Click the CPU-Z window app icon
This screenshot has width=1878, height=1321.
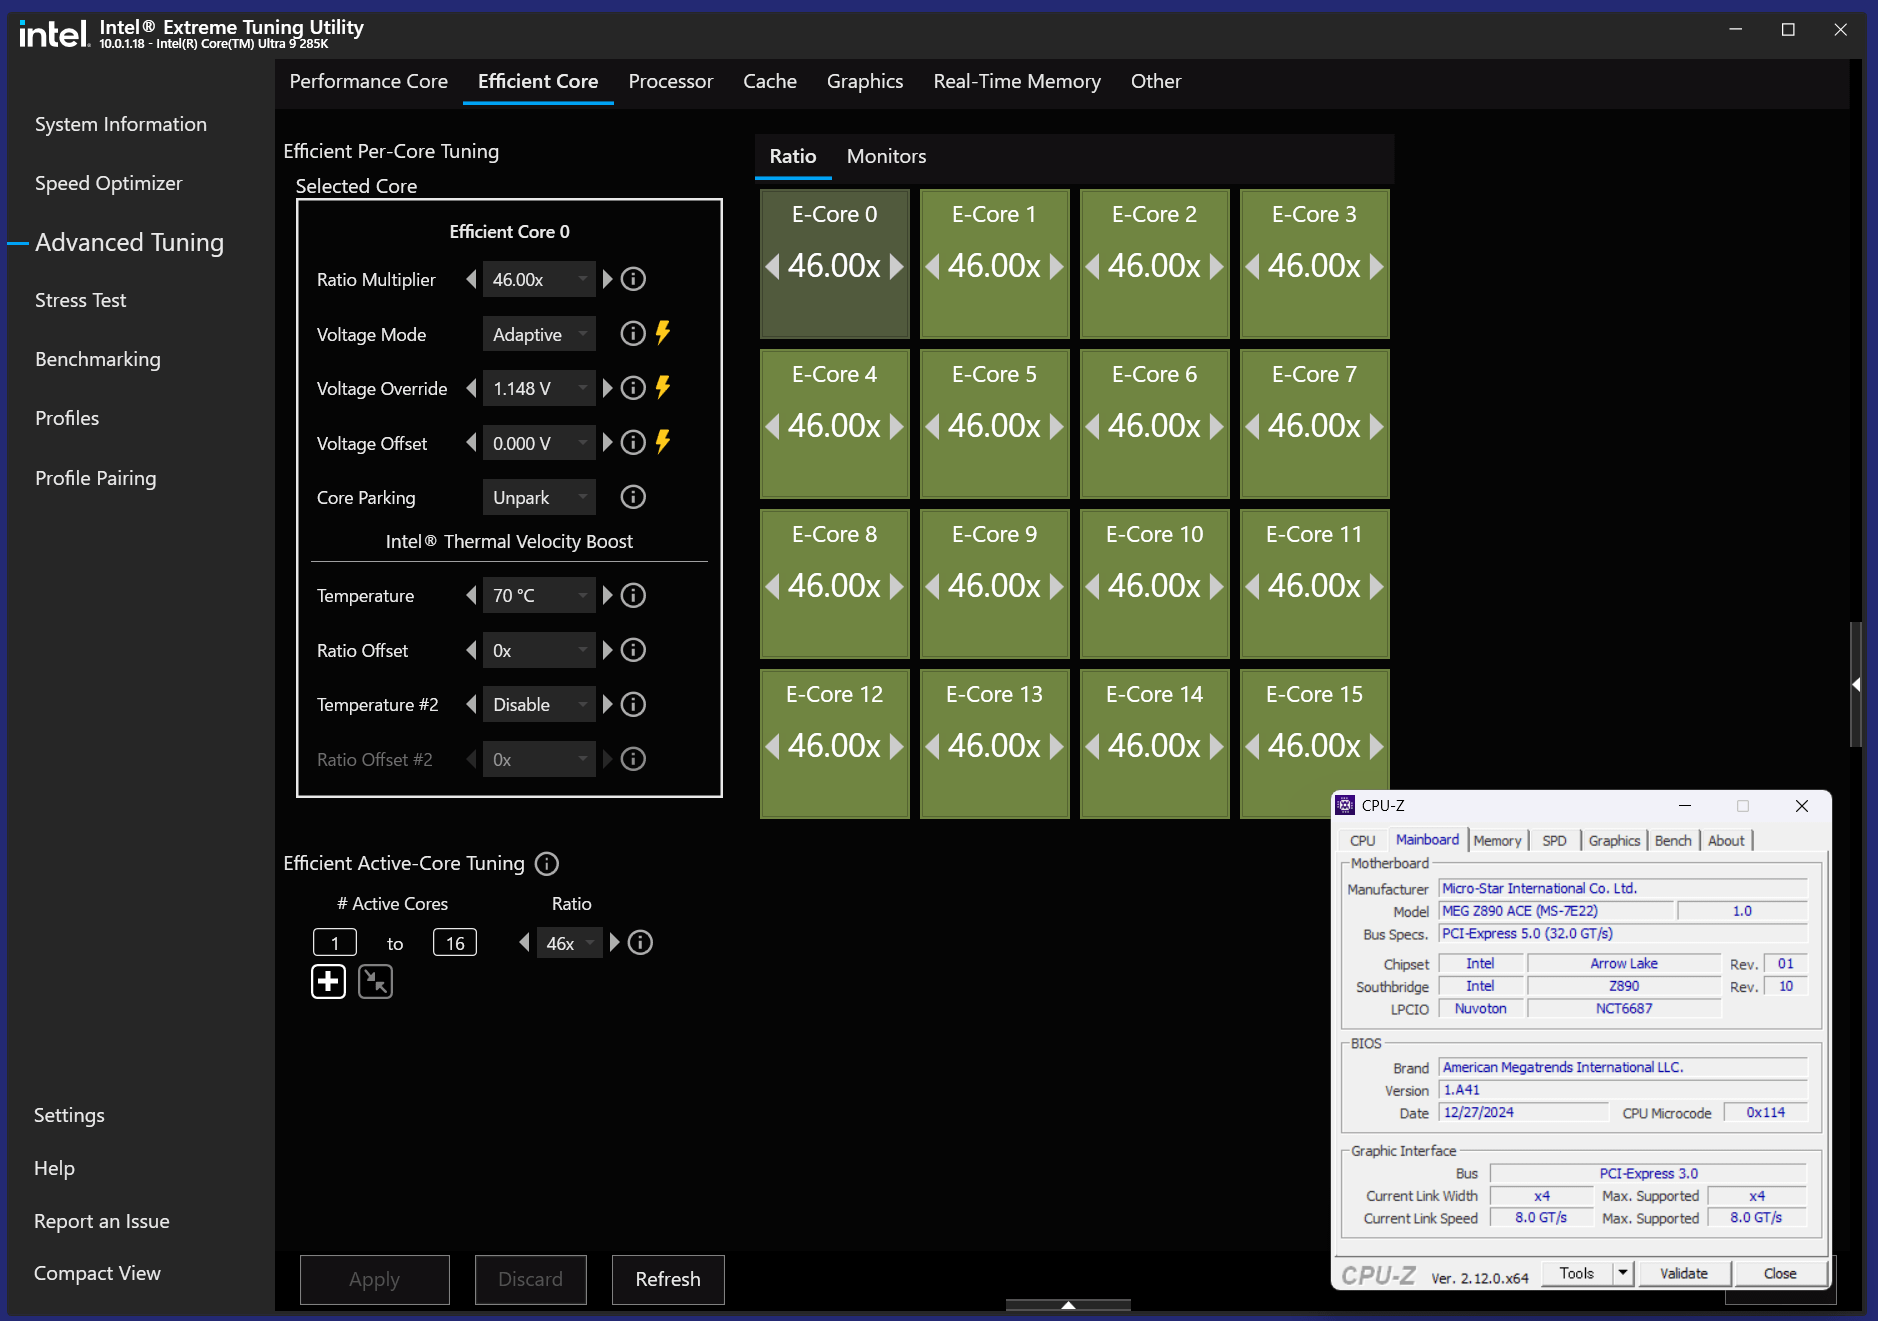coord(1346,805)
